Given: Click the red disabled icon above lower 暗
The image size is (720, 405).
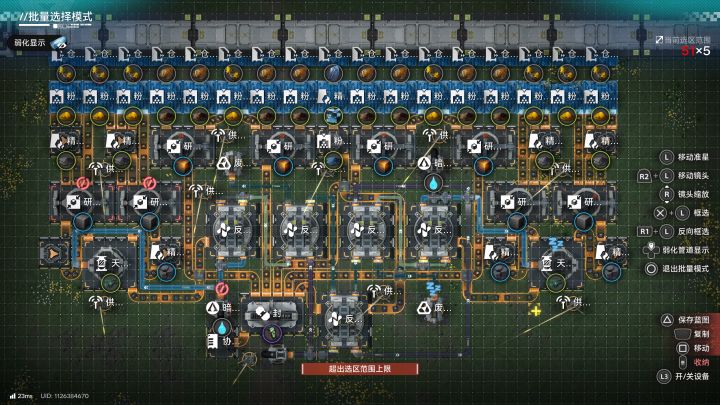Looking at the screenshot, I should (222, 289).
